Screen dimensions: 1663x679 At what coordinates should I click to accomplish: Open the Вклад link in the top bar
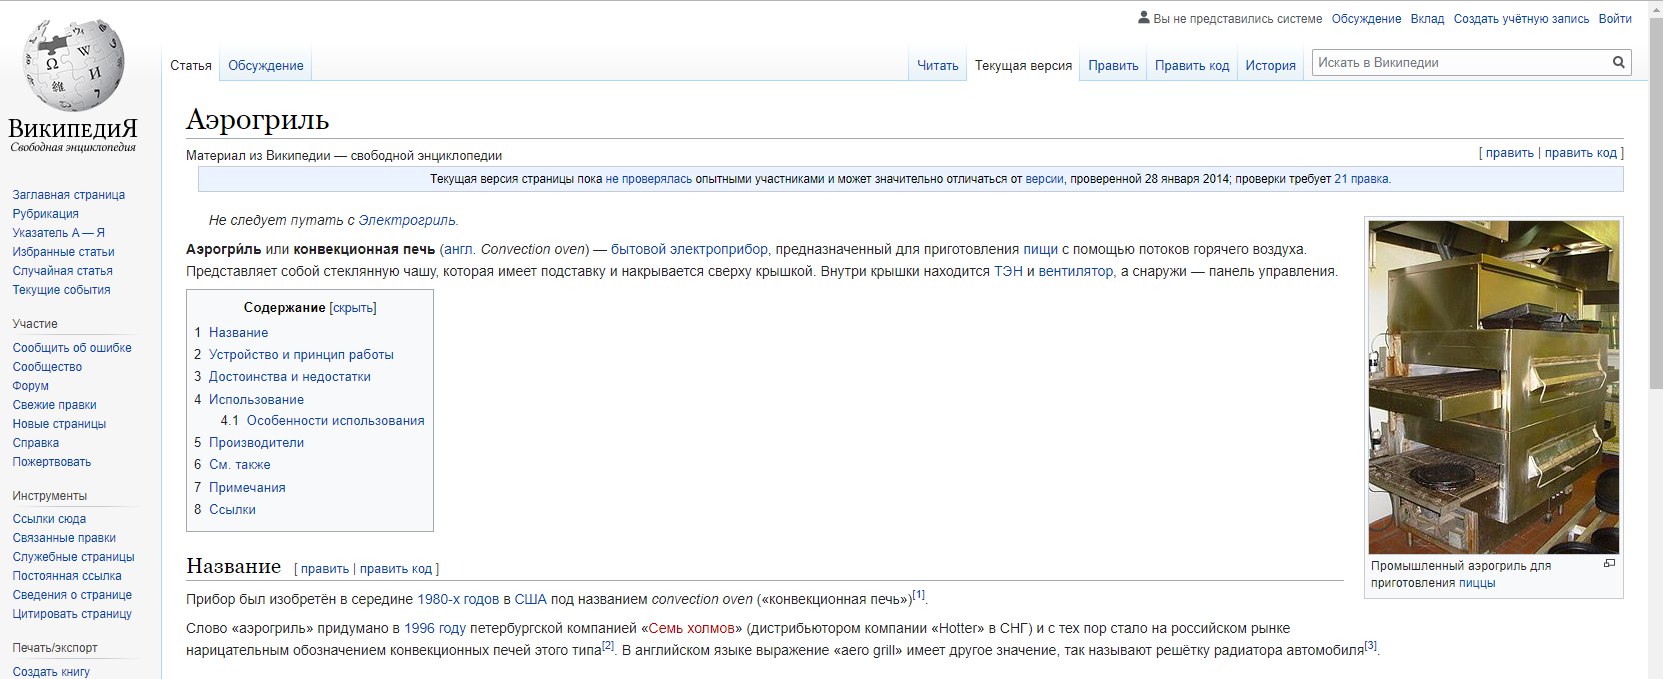point(1427,19)
